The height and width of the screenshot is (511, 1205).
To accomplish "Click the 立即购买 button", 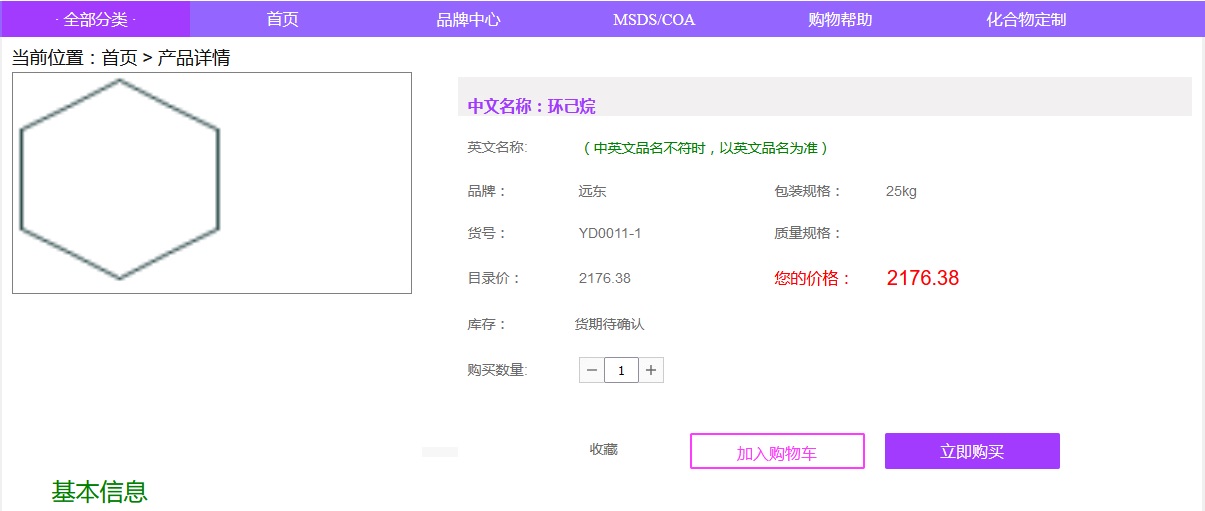I will (x=972, y=451).
